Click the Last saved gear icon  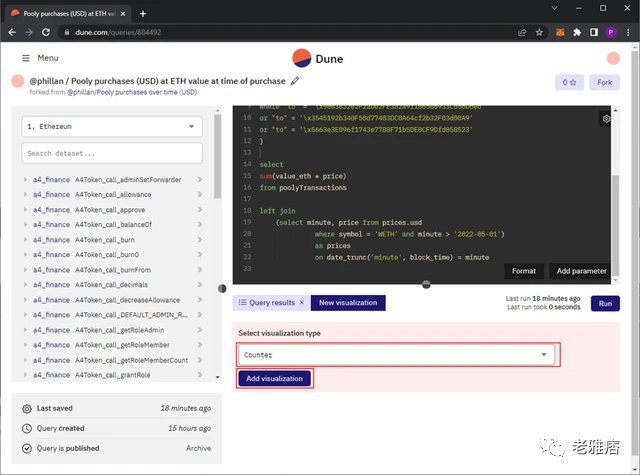27,408
